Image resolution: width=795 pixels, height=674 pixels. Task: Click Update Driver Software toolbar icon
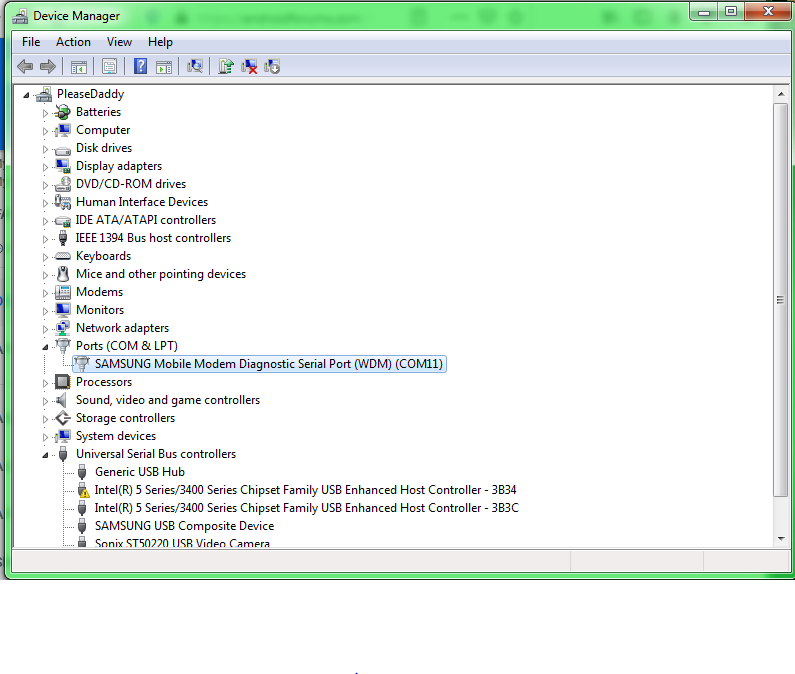point(226,66)
